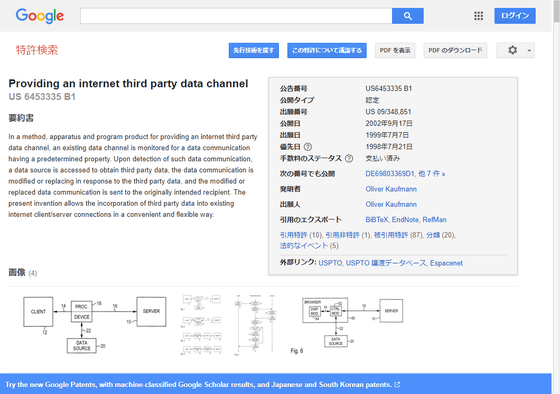Click the 先行技術を探す button

254,50
